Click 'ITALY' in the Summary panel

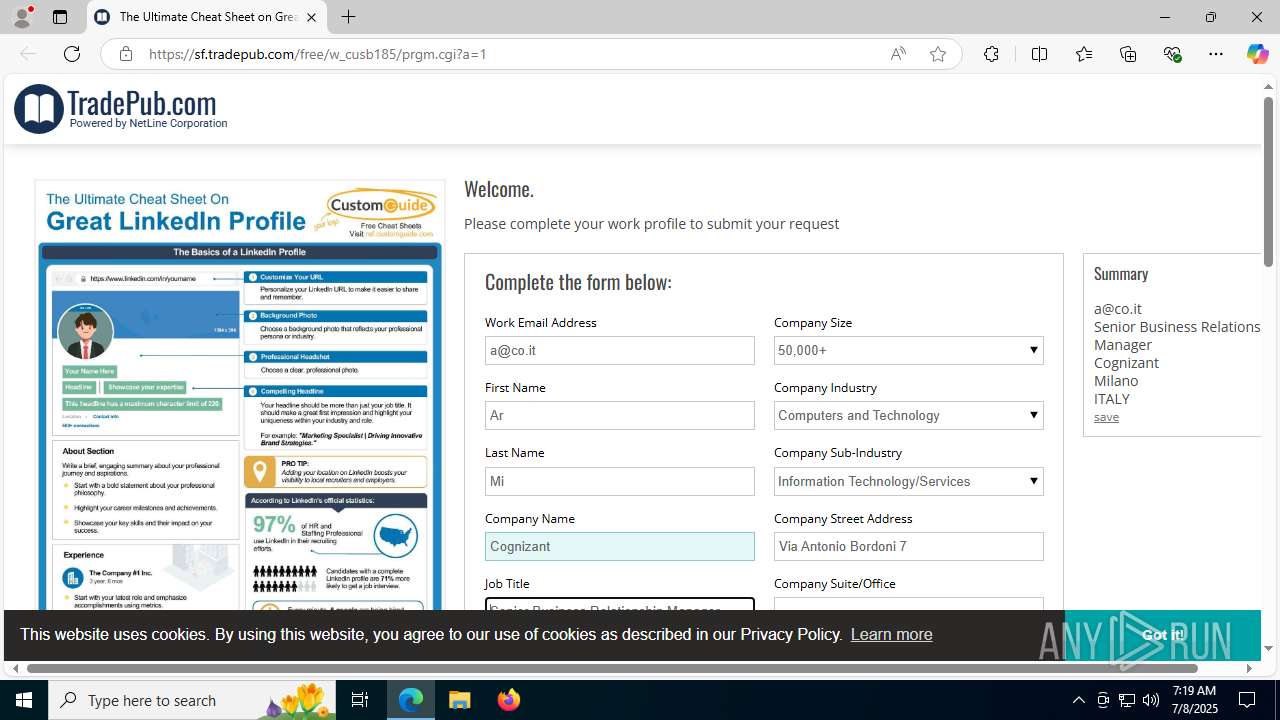click(x=1112, y=399)
